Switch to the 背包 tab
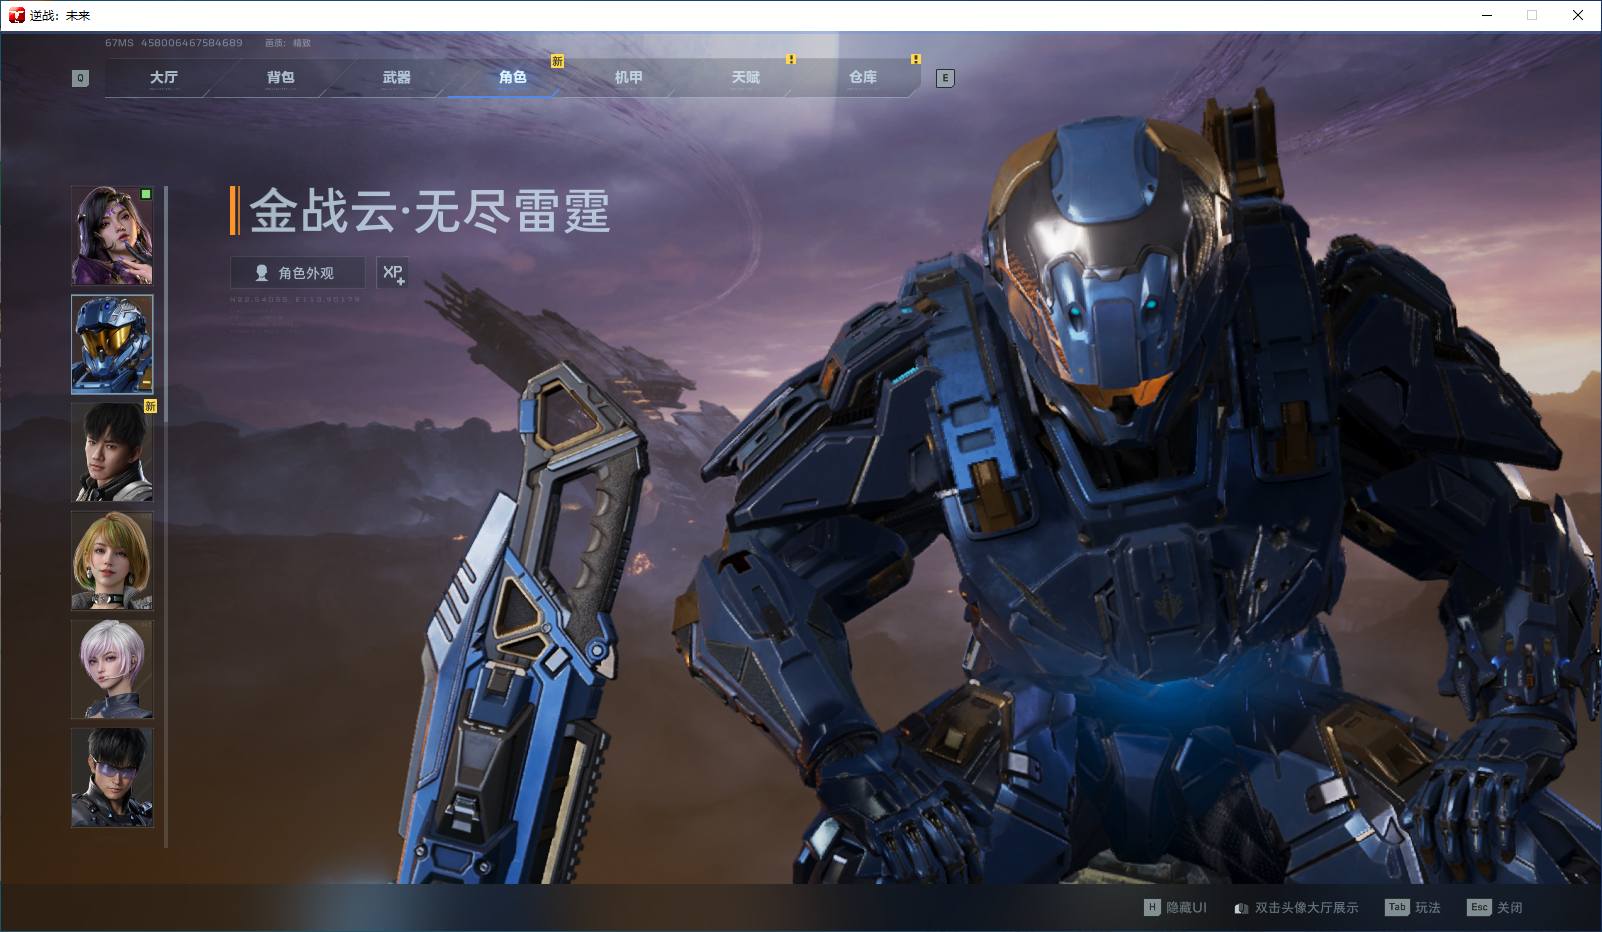This screenshot has height=932, width=1602. 280,77
